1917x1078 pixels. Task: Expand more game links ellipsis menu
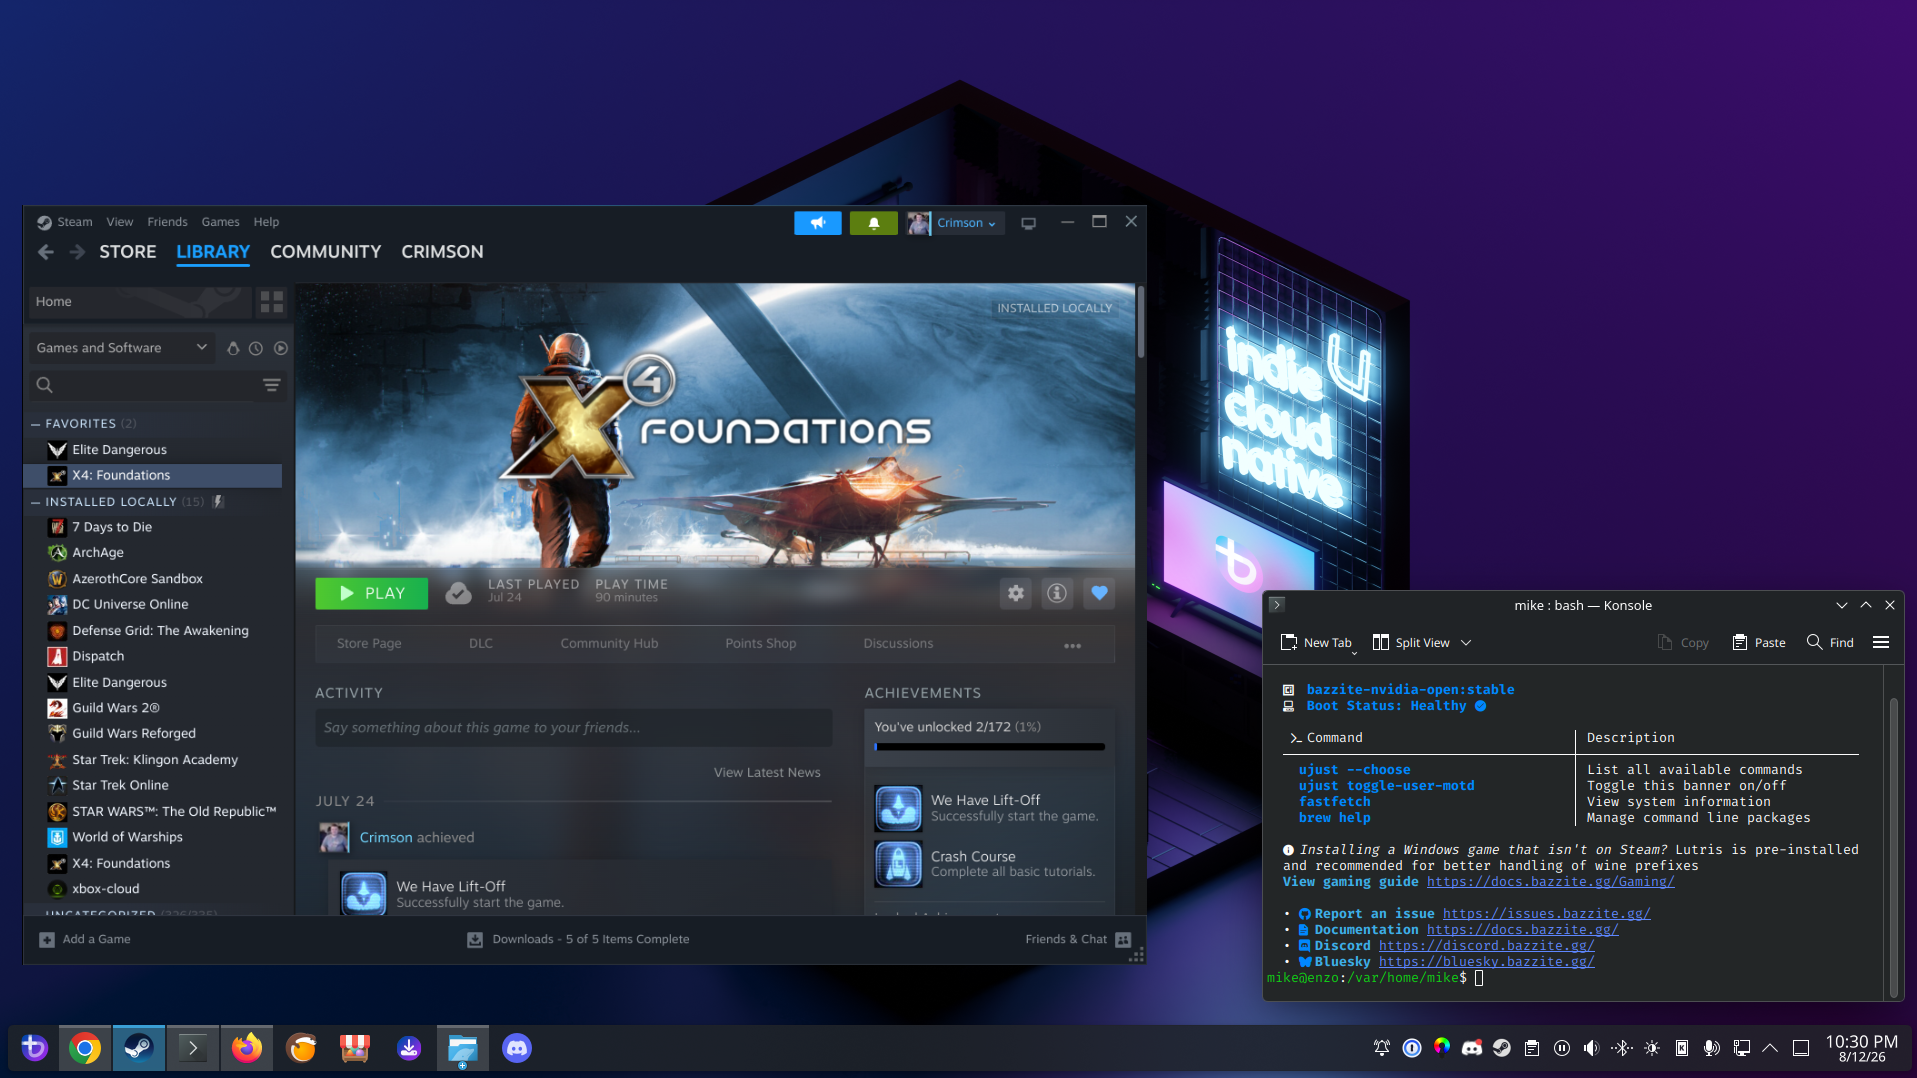click(x=1072, y=645)
